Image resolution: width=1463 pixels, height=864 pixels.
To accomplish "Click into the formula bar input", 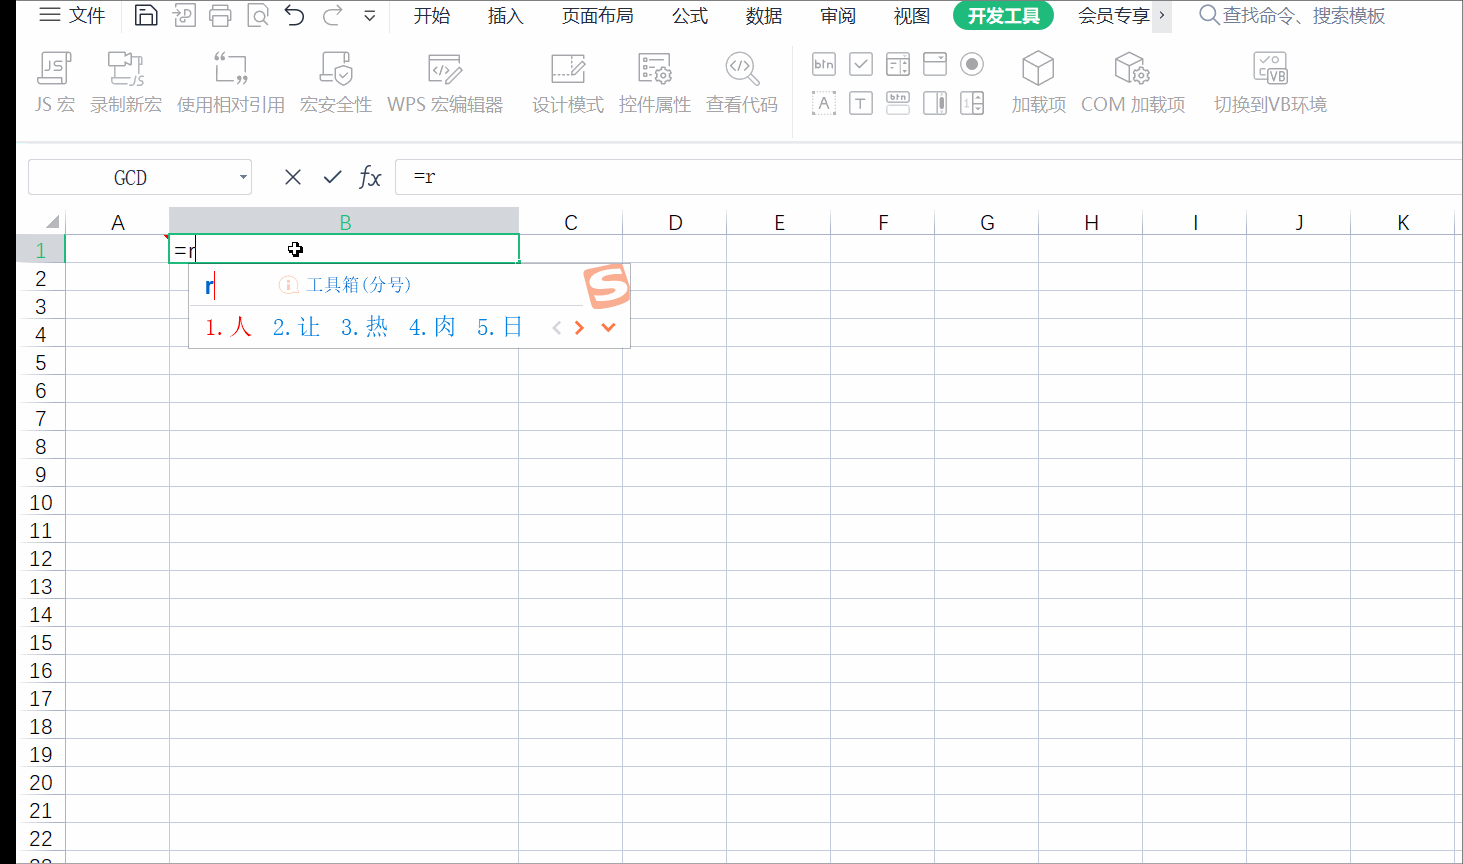I will click(928, 177).
